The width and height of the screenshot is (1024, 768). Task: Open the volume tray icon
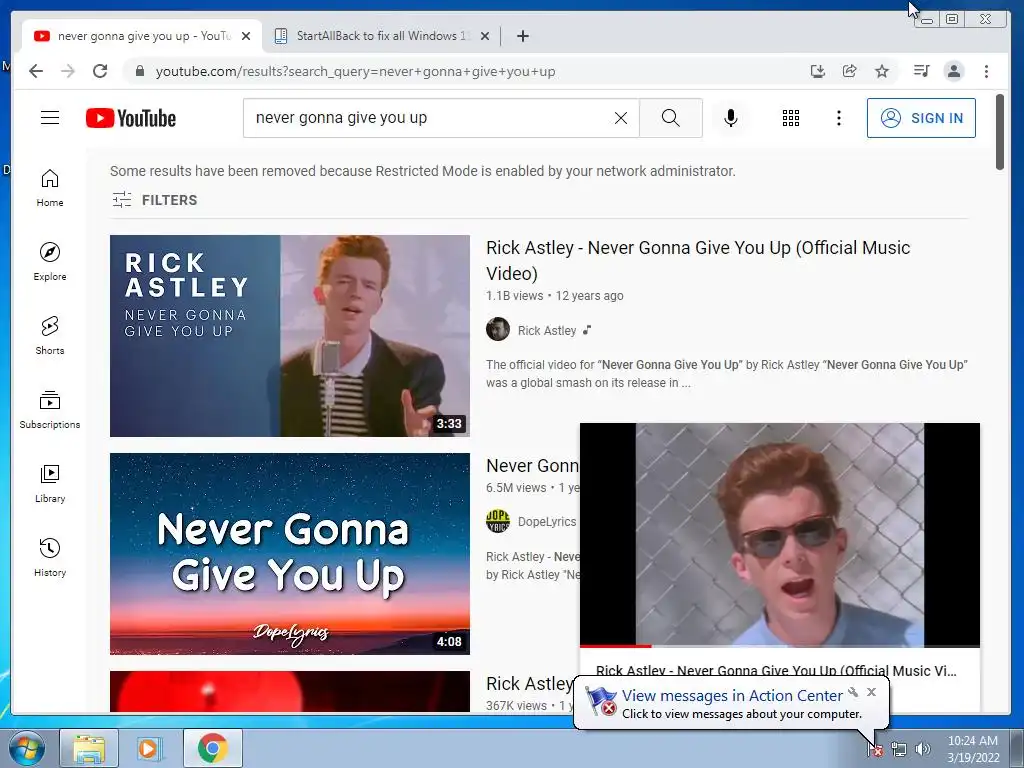922,749
